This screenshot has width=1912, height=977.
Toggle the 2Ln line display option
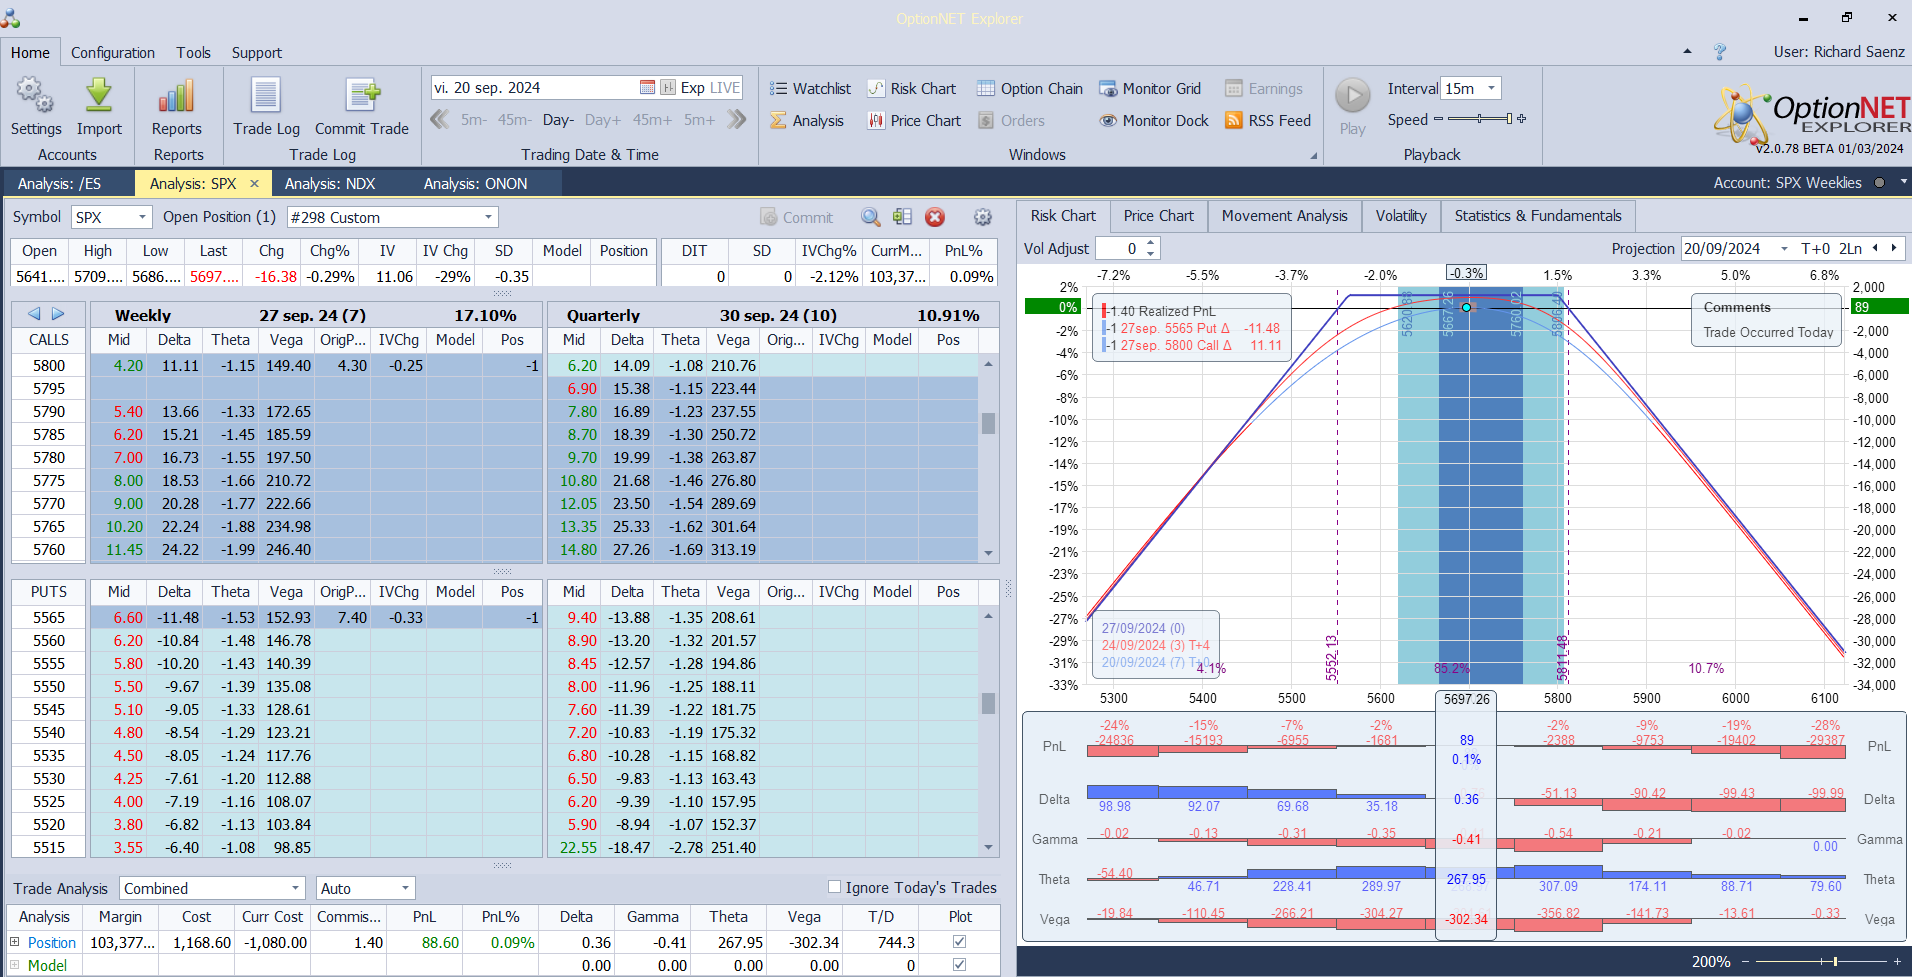[1851, 248]
